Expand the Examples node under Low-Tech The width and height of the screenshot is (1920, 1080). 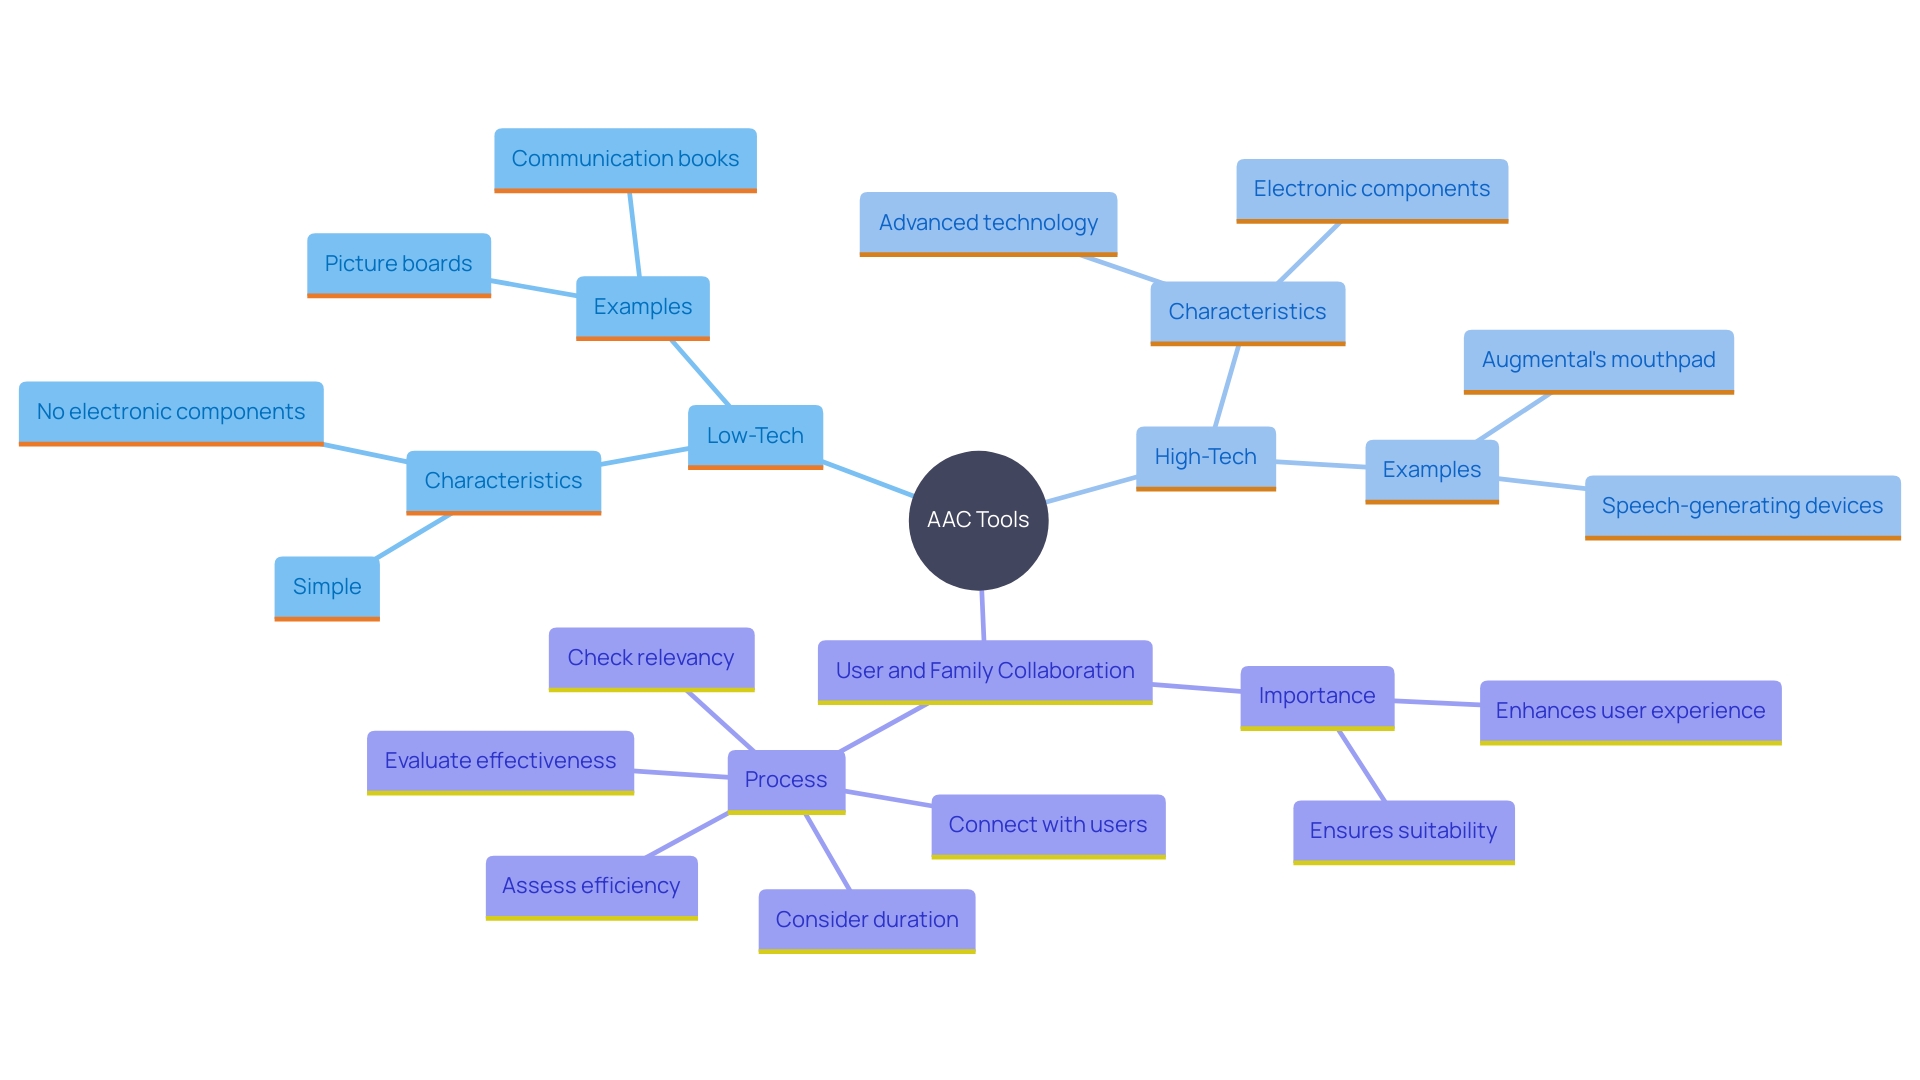tap(642, 306)
